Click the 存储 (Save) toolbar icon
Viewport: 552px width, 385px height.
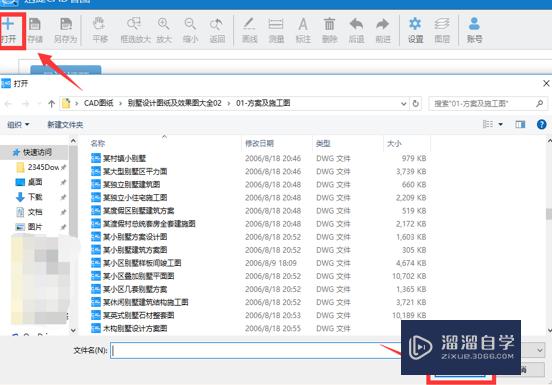coord(35,30)
